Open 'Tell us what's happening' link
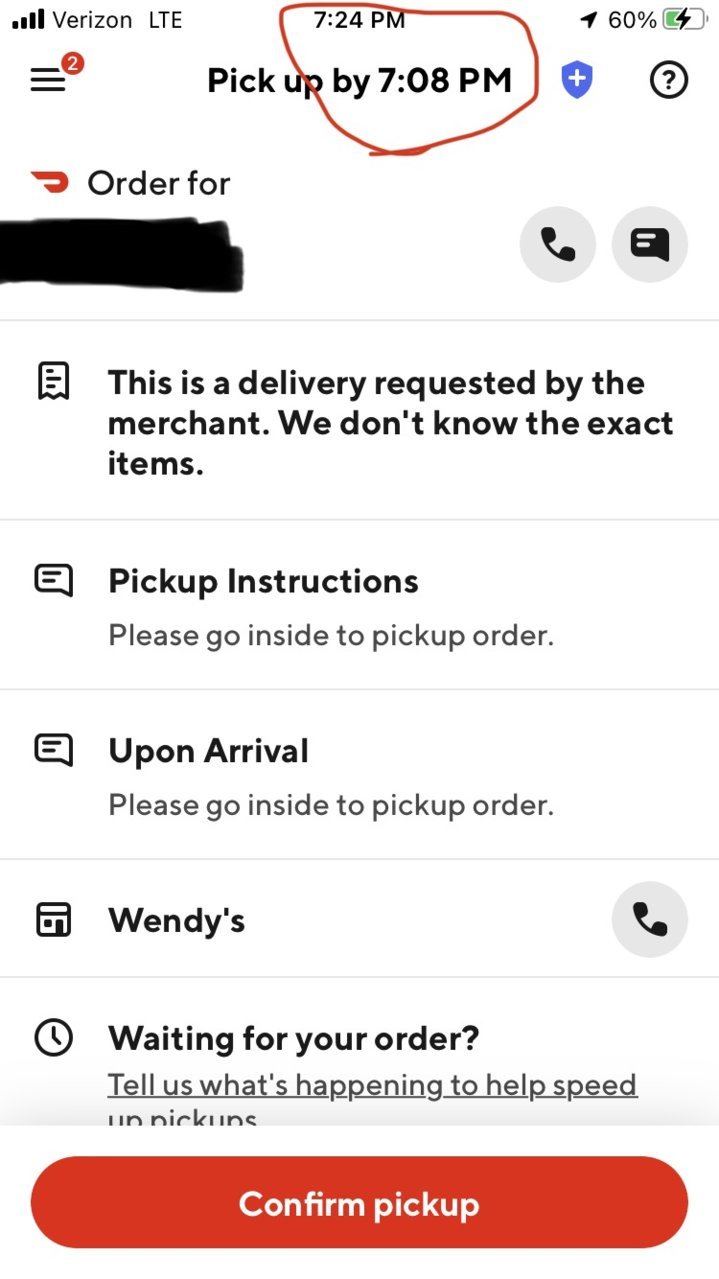The height and width of the screenshot is (1279, 719). (x=372, y=1100)
